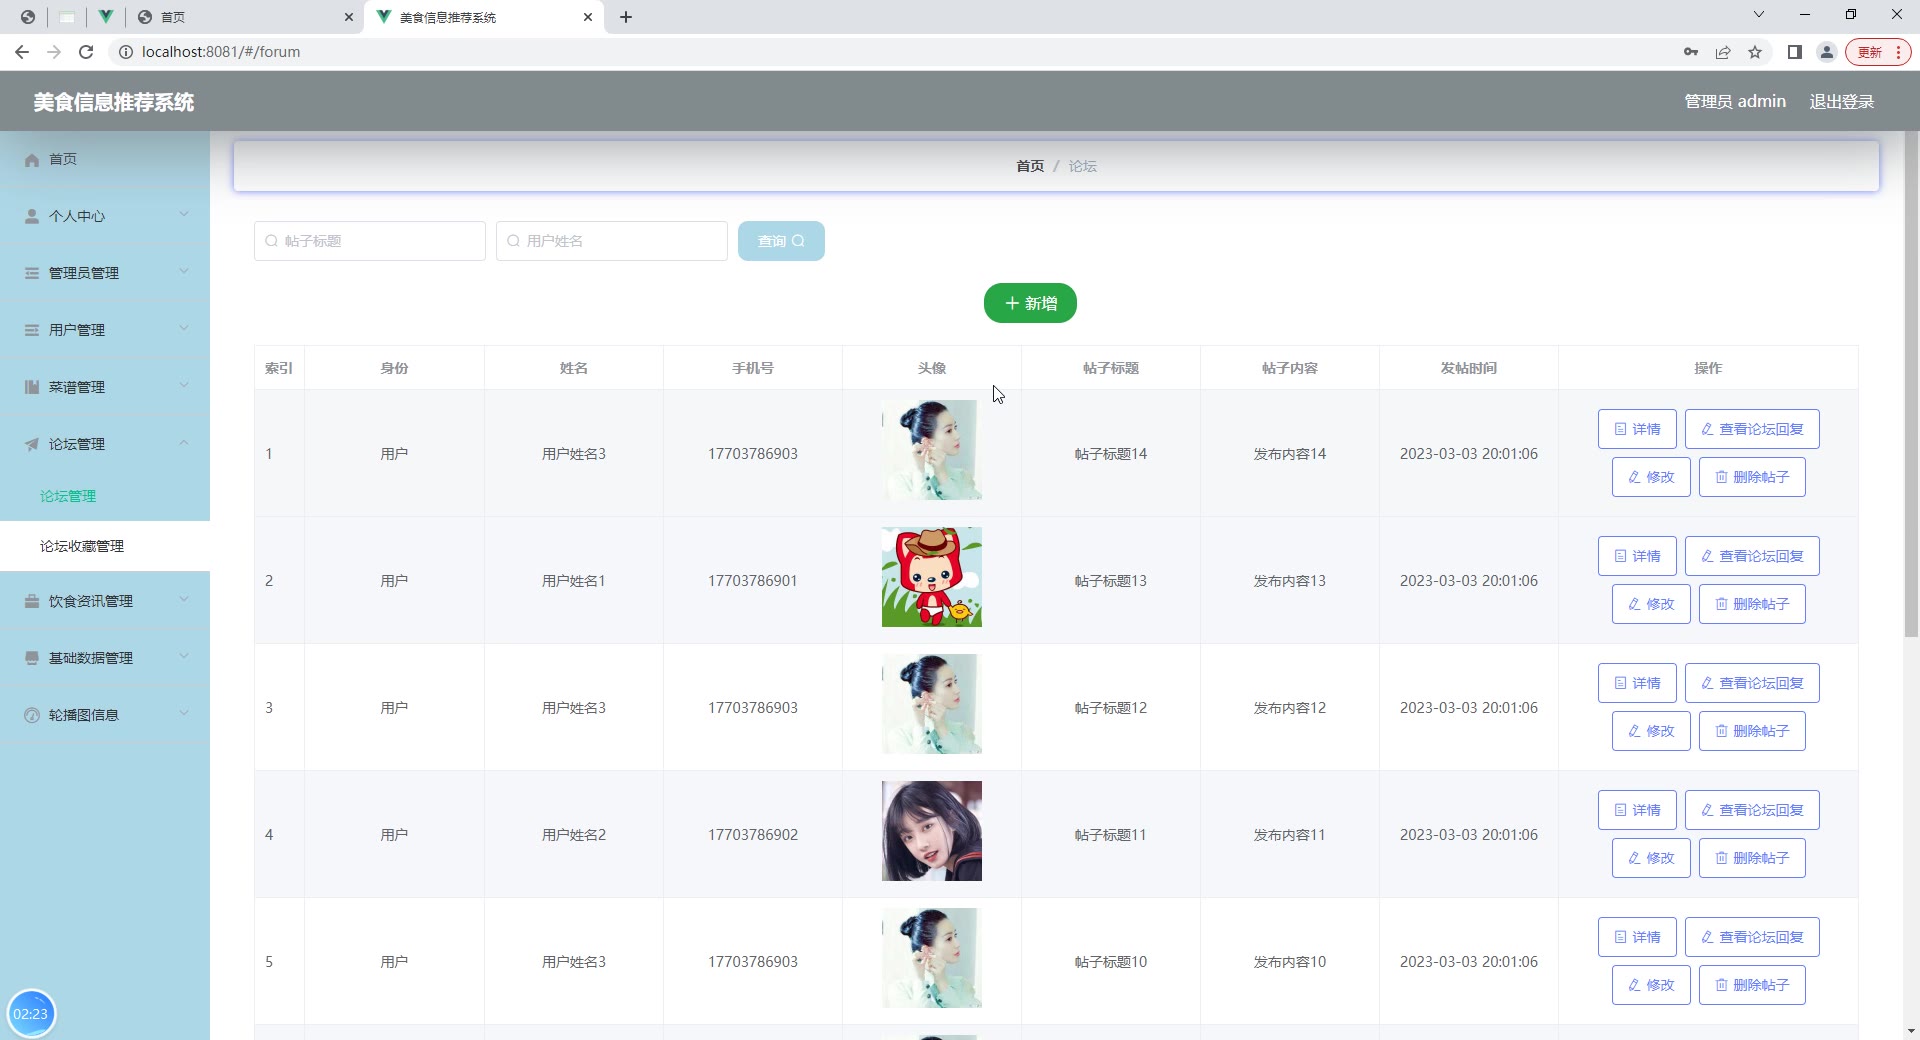The width and height of the screenshot is (1920, 1040).
Task: Select the 论坛收藏管理 submenu item
Action: pos(105,546)
